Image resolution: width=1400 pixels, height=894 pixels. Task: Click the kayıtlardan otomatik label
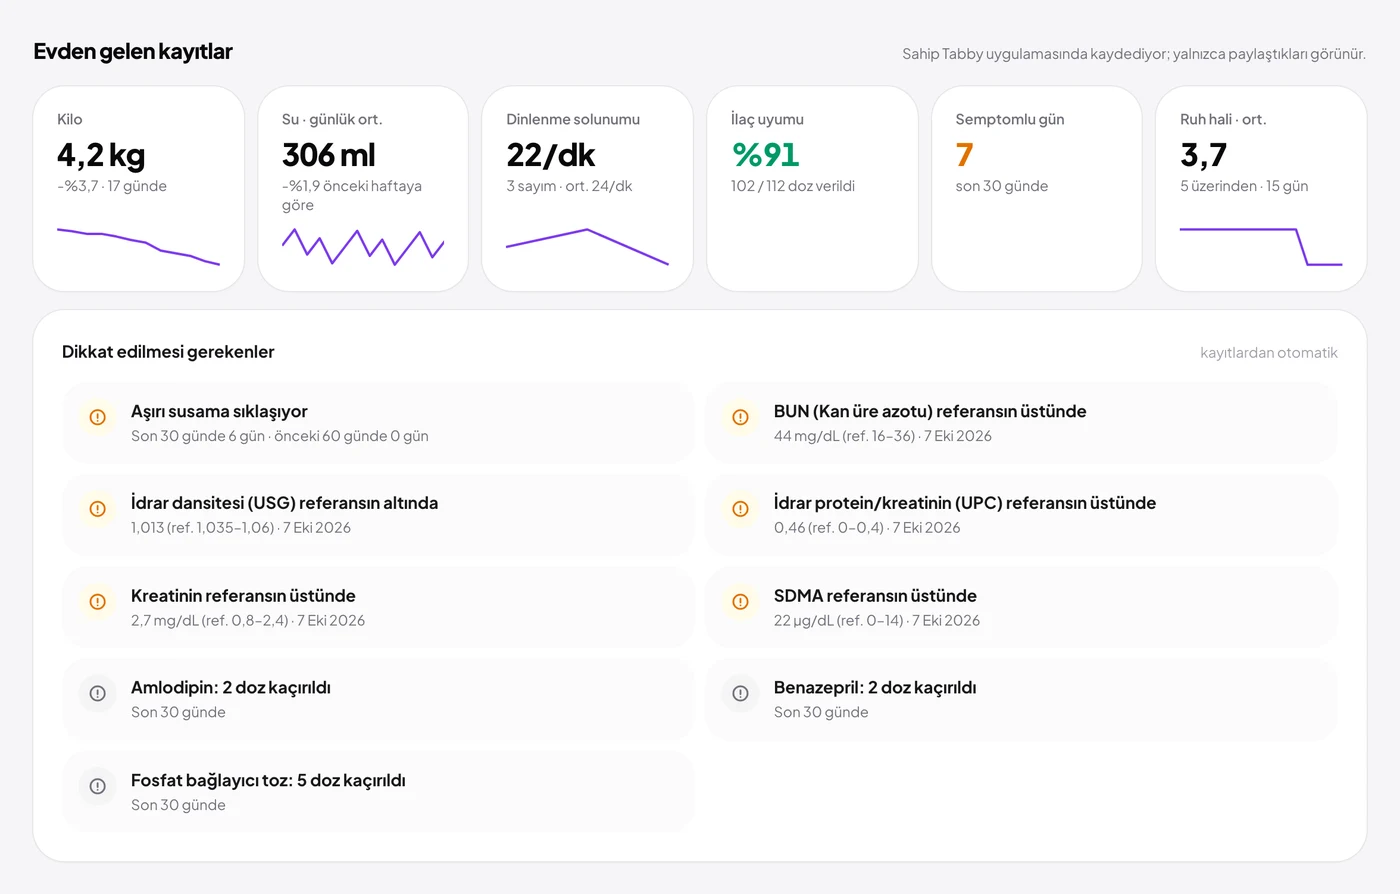[1269, 353]
